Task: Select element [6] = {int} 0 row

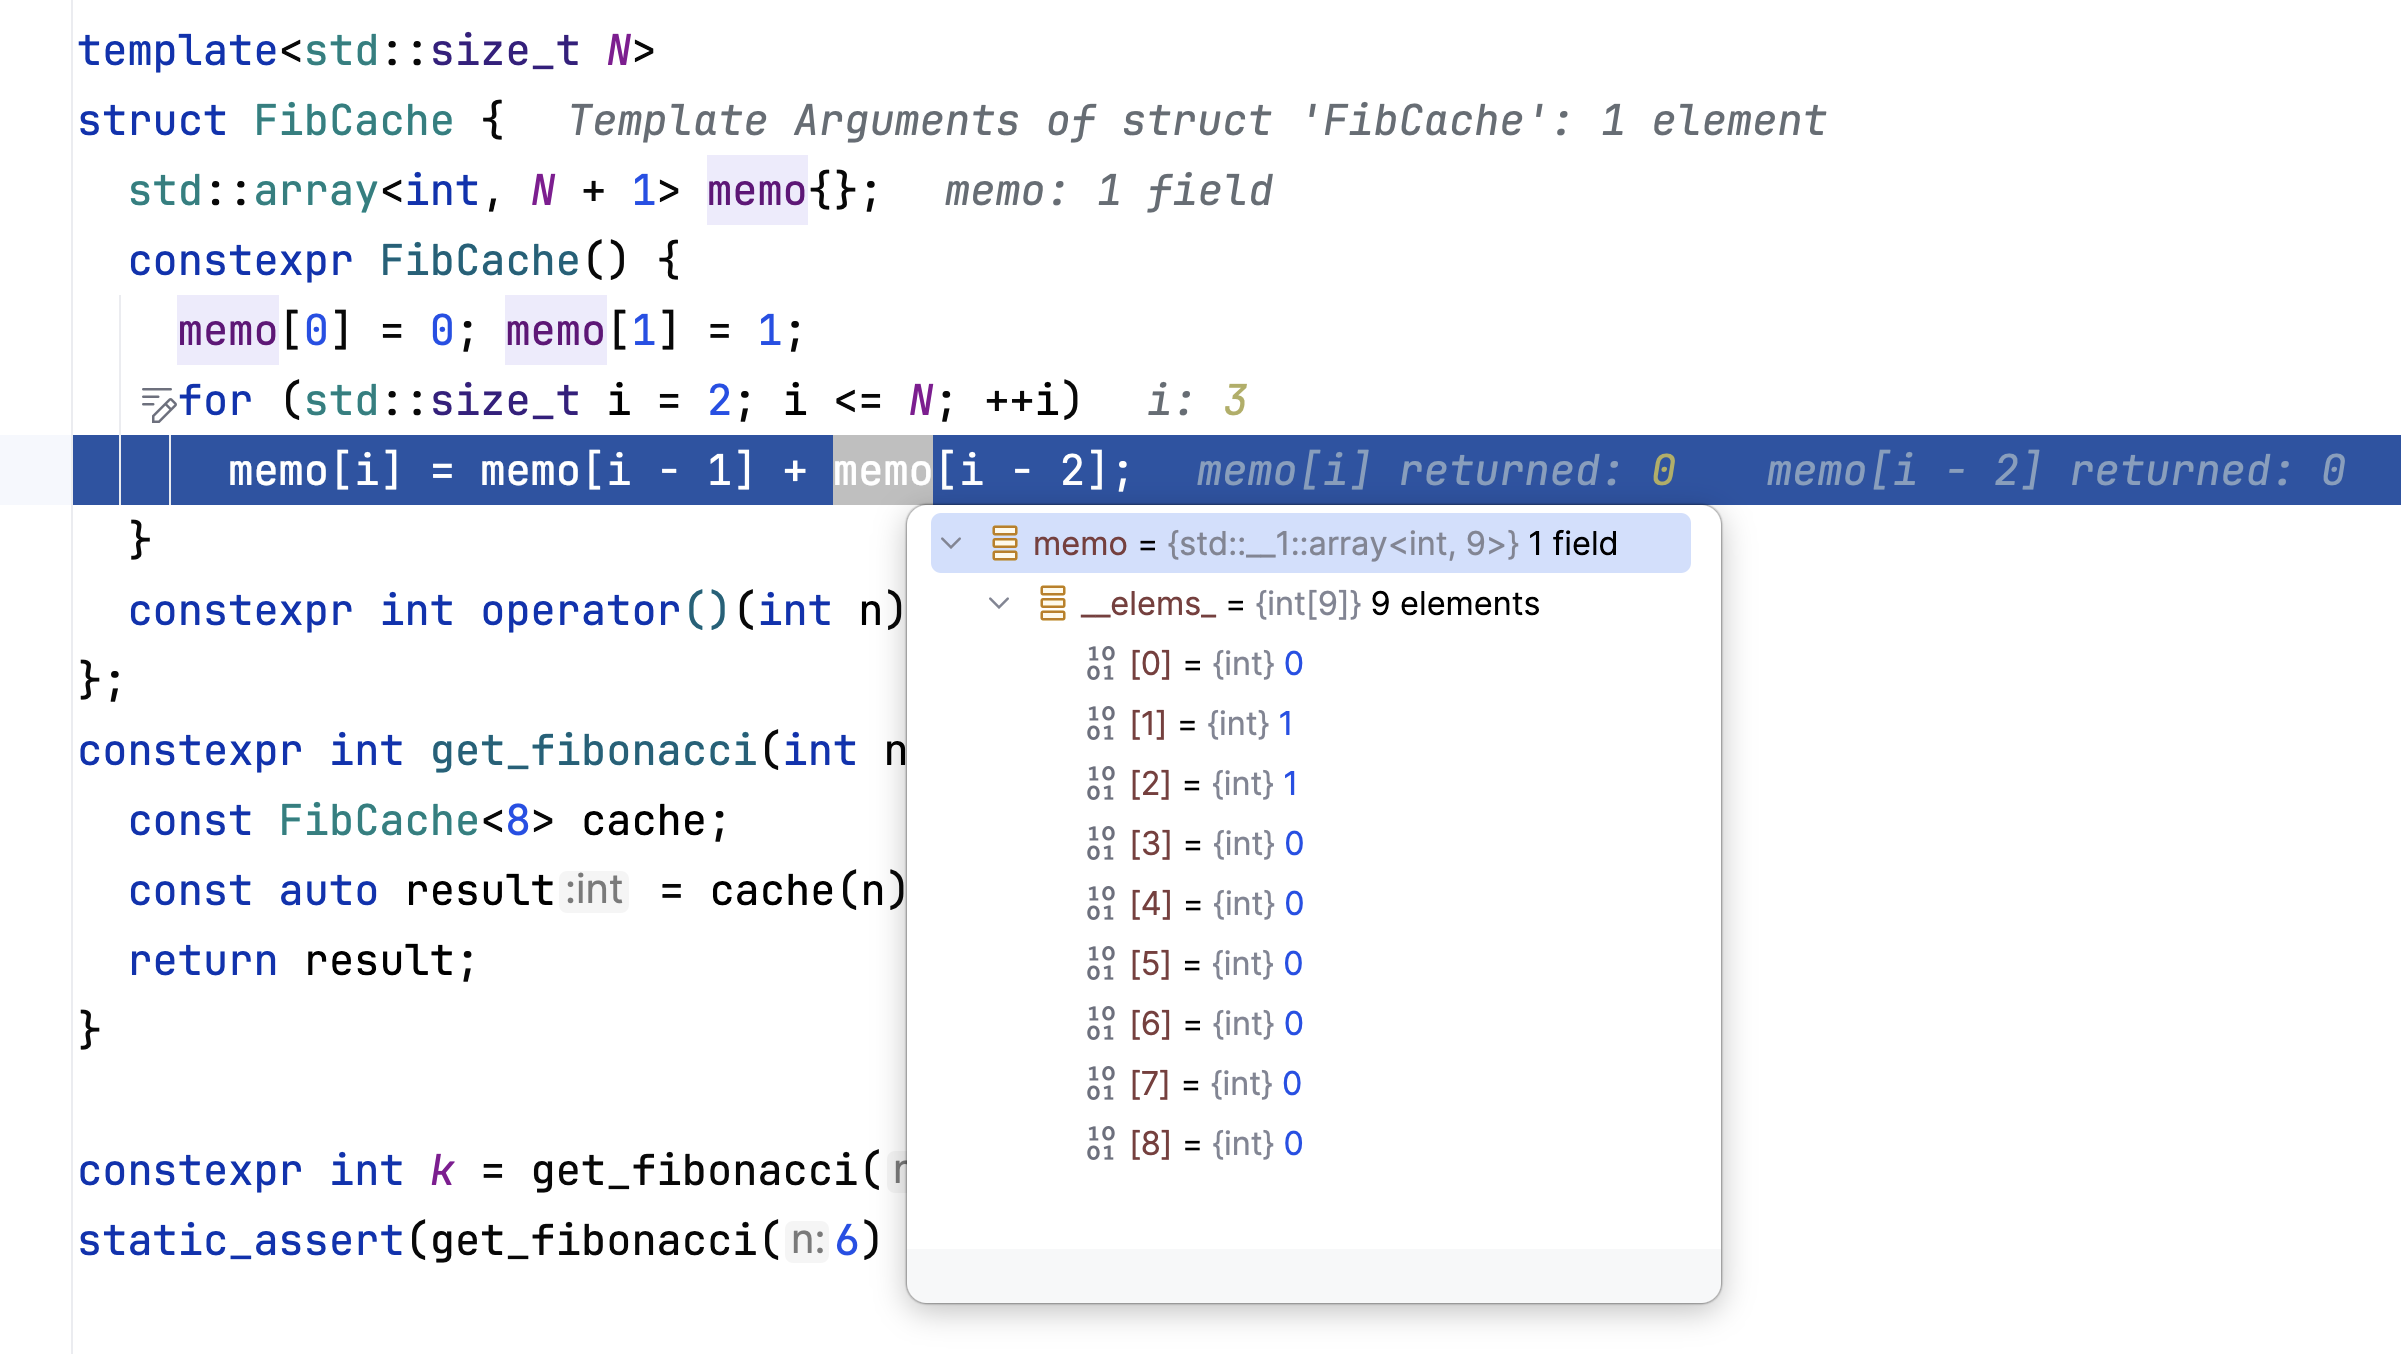Action: (x=1215, y=1023)
